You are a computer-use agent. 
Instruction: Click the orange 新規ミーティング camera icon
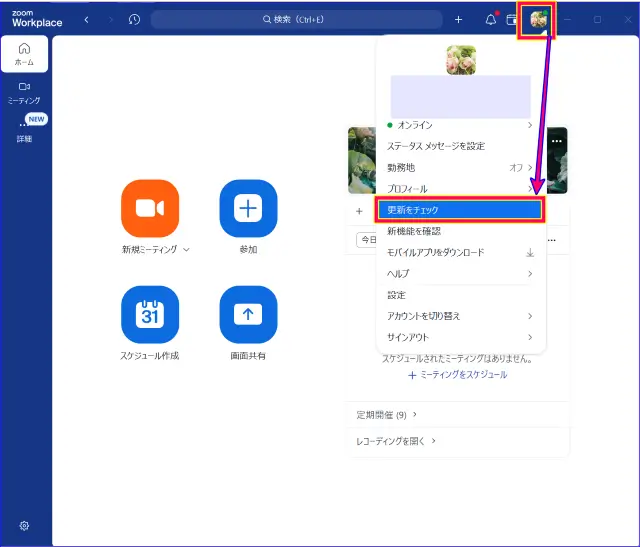point(149,208)
